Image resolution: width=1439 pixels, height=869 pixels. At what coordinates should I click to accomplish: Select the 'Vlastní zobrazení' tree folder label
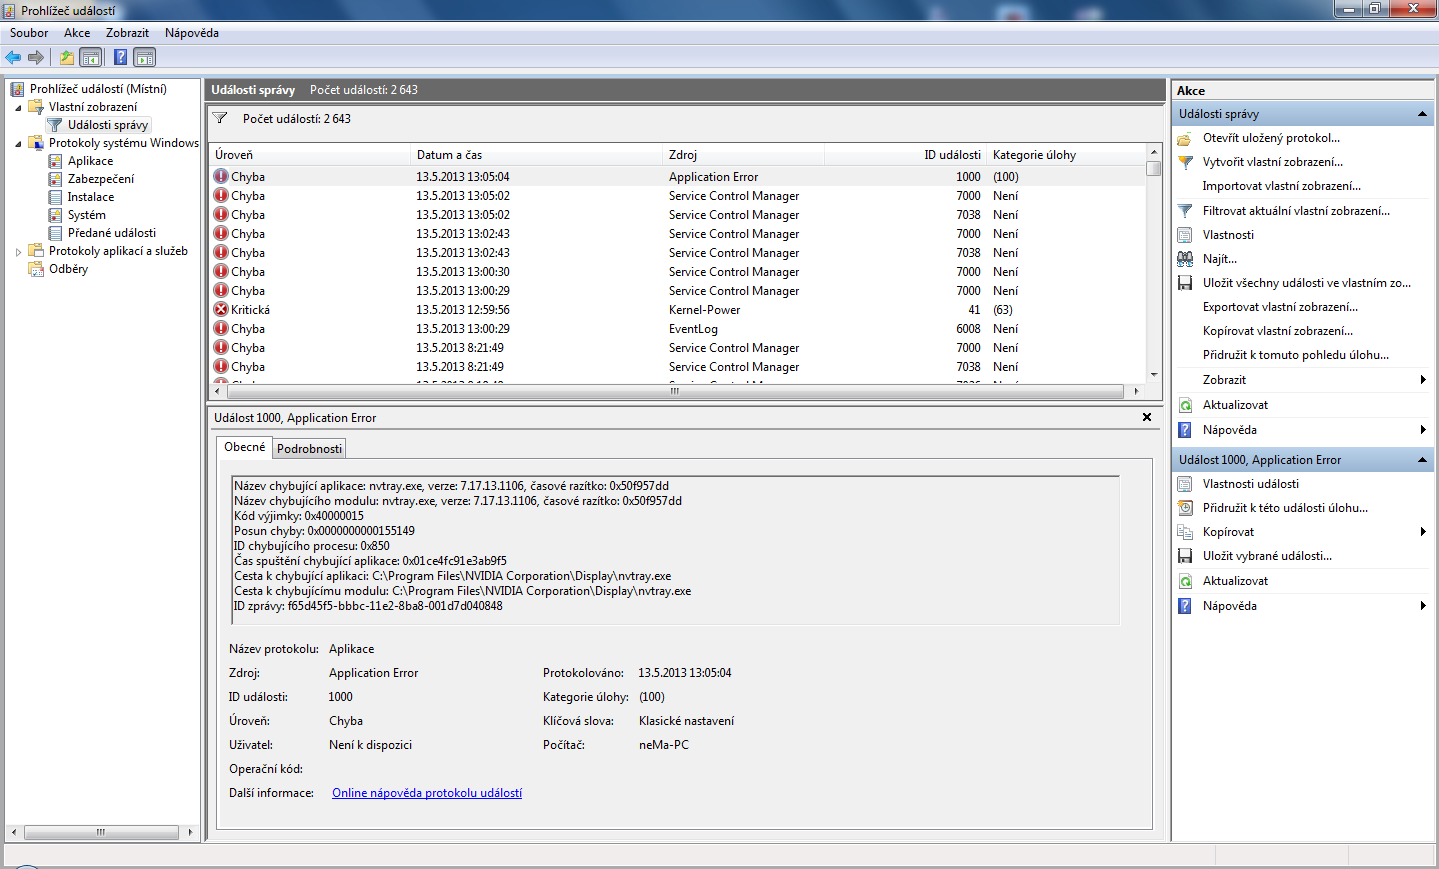point(93,107)
